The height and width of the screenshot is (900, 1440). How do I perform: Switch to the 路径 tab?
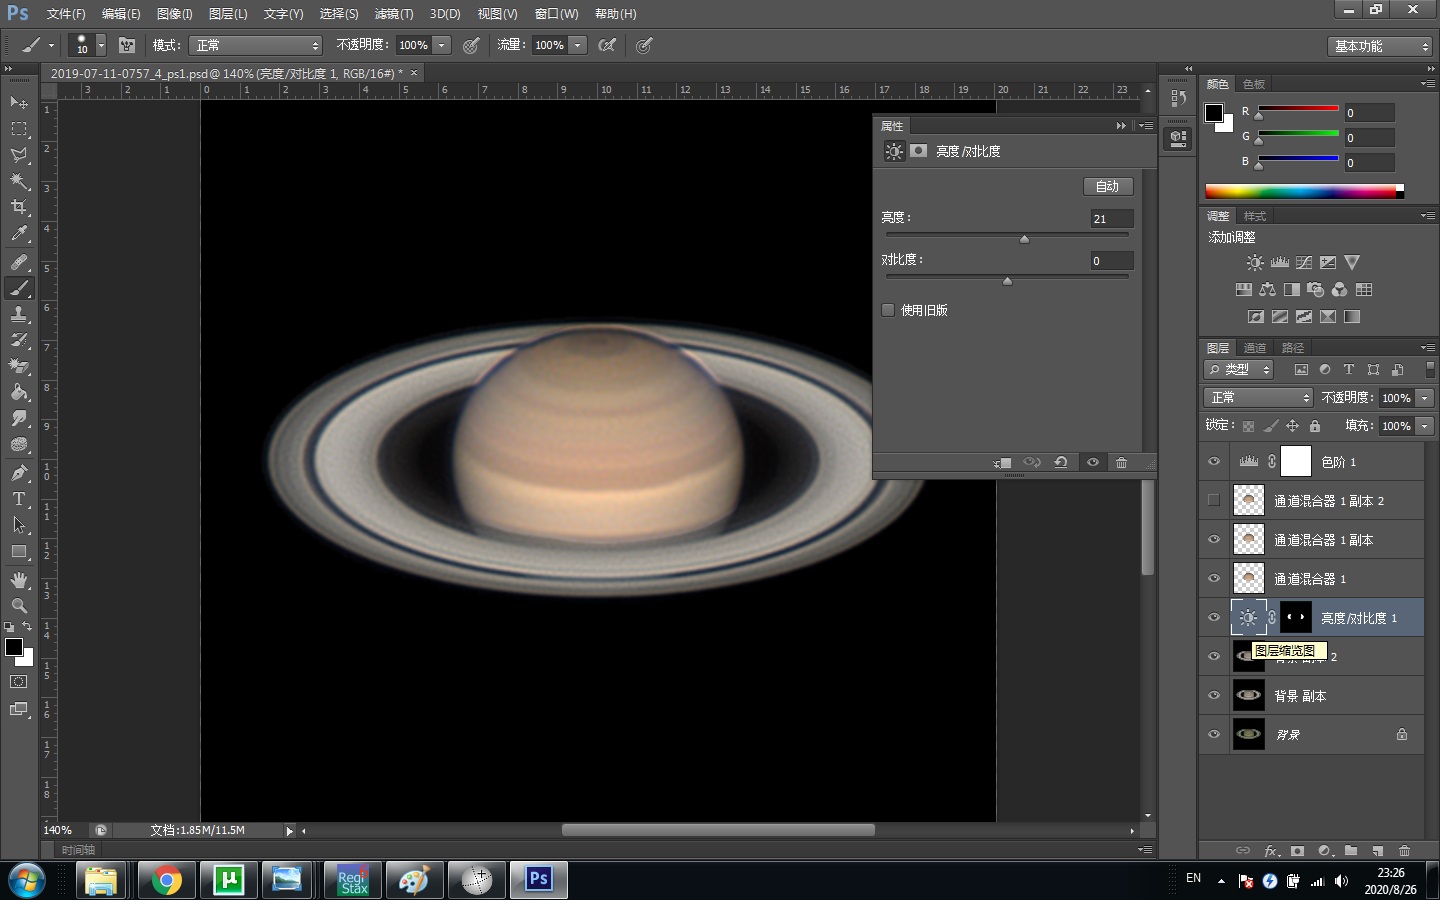point(1293,348)
